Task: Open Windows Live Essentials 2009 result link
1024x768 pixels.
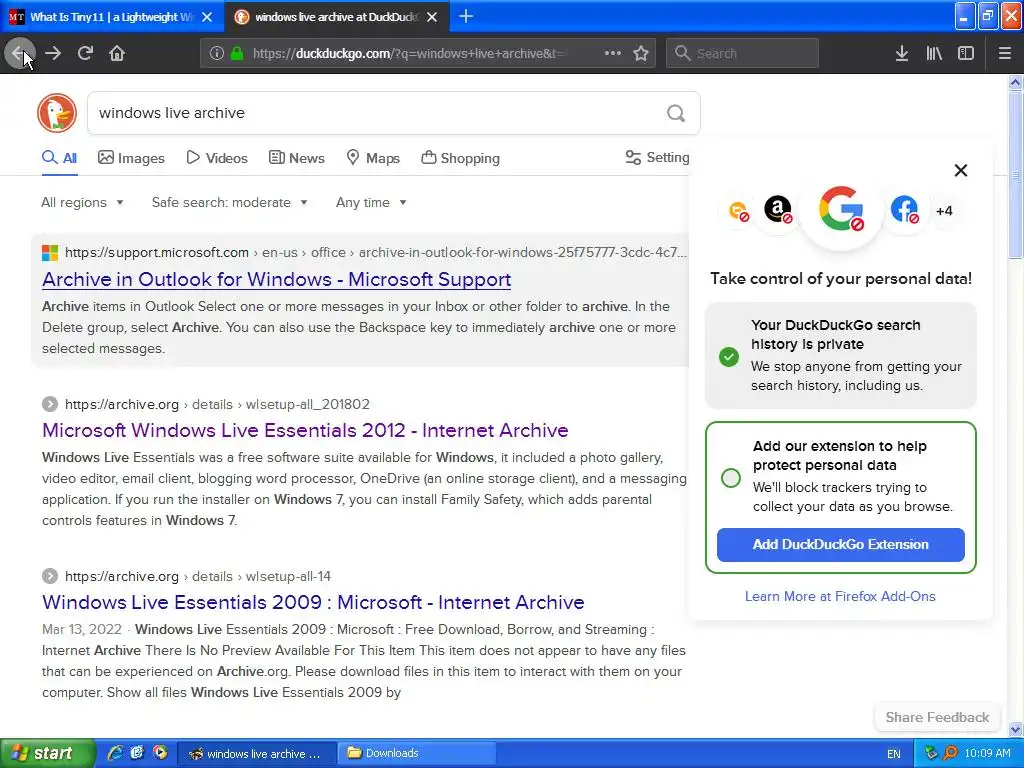Action: 313,602
